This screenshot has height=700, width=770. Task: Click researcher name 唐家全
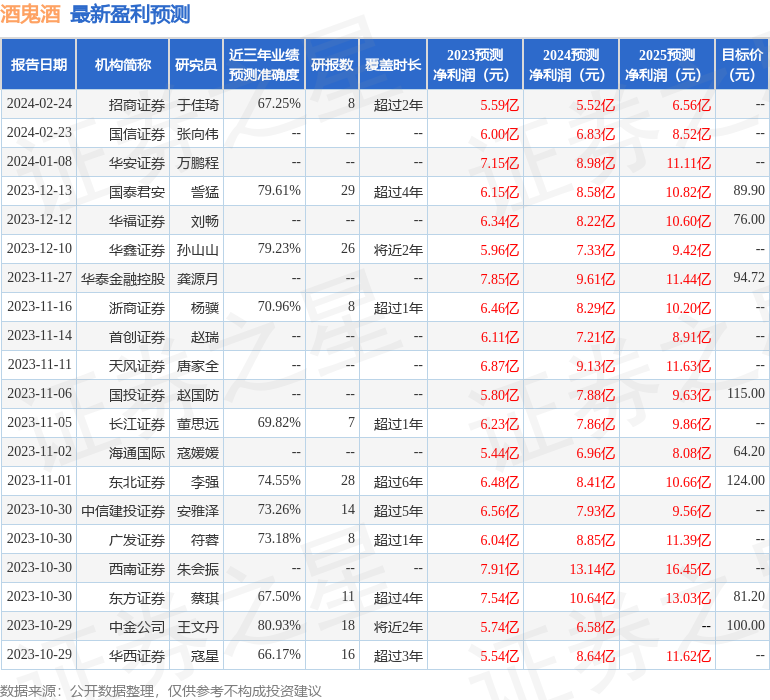click(198, 365)
